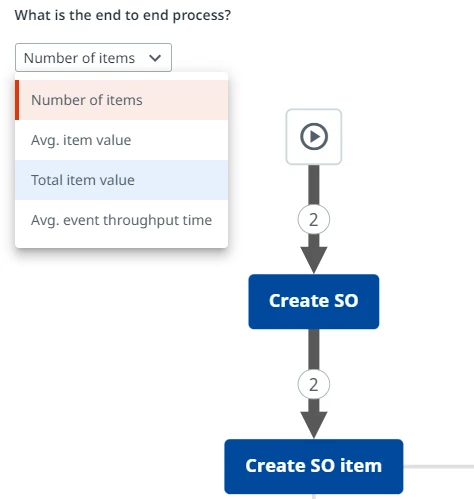Click the start event play icon

pyautogui.click(x=314, y=137)
